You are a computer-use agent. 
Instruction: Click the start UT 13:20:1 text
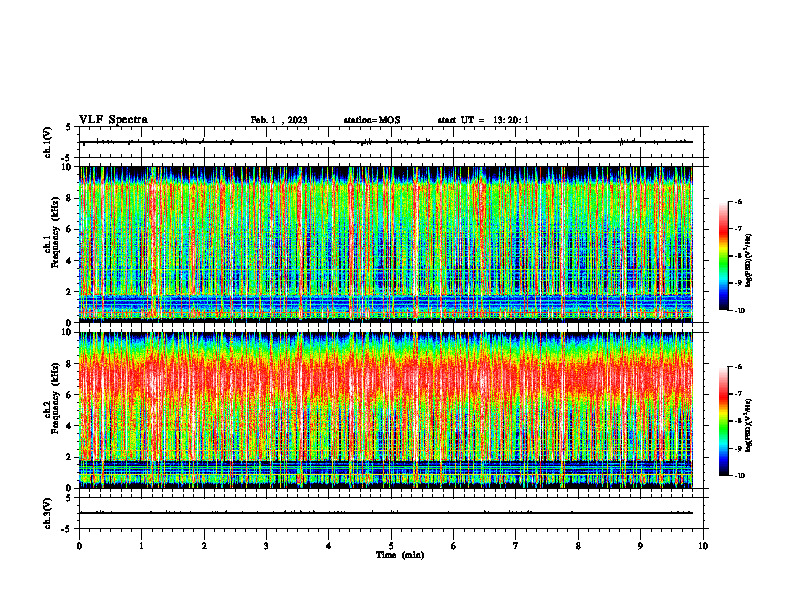483,120
